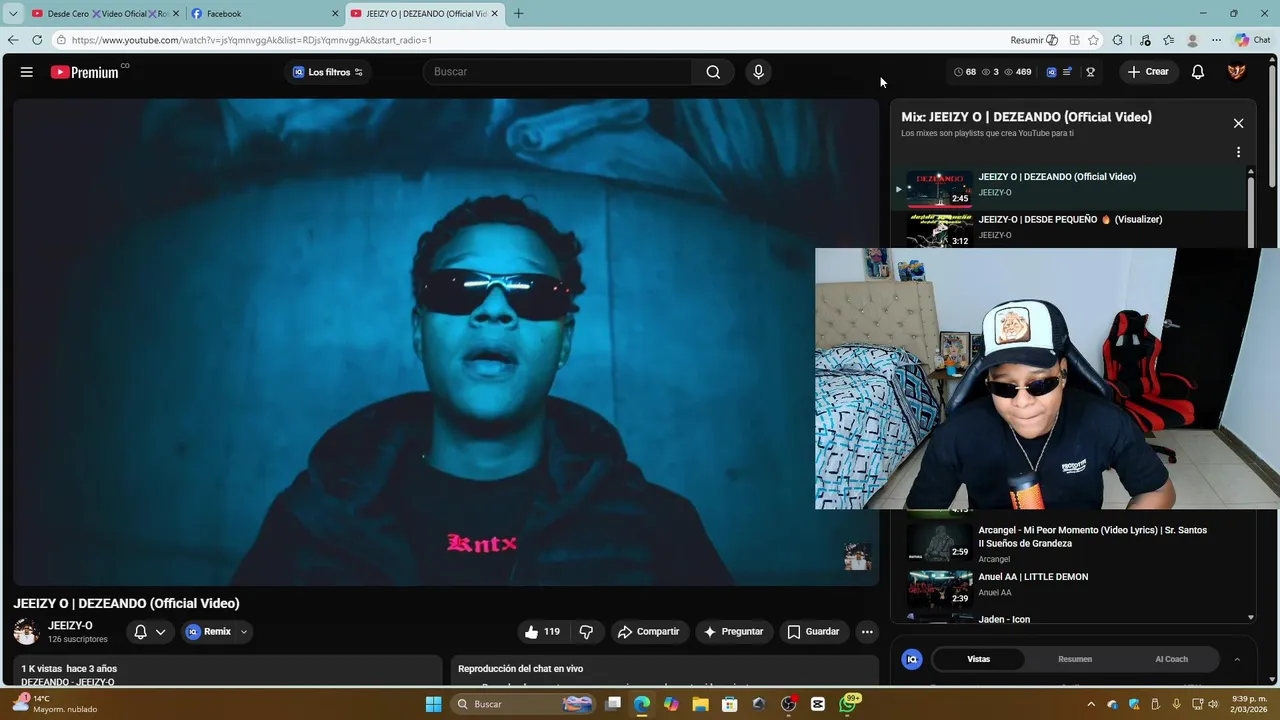
Task: Open YouTube notifications bell in header
Action: tap(1197, 72)
